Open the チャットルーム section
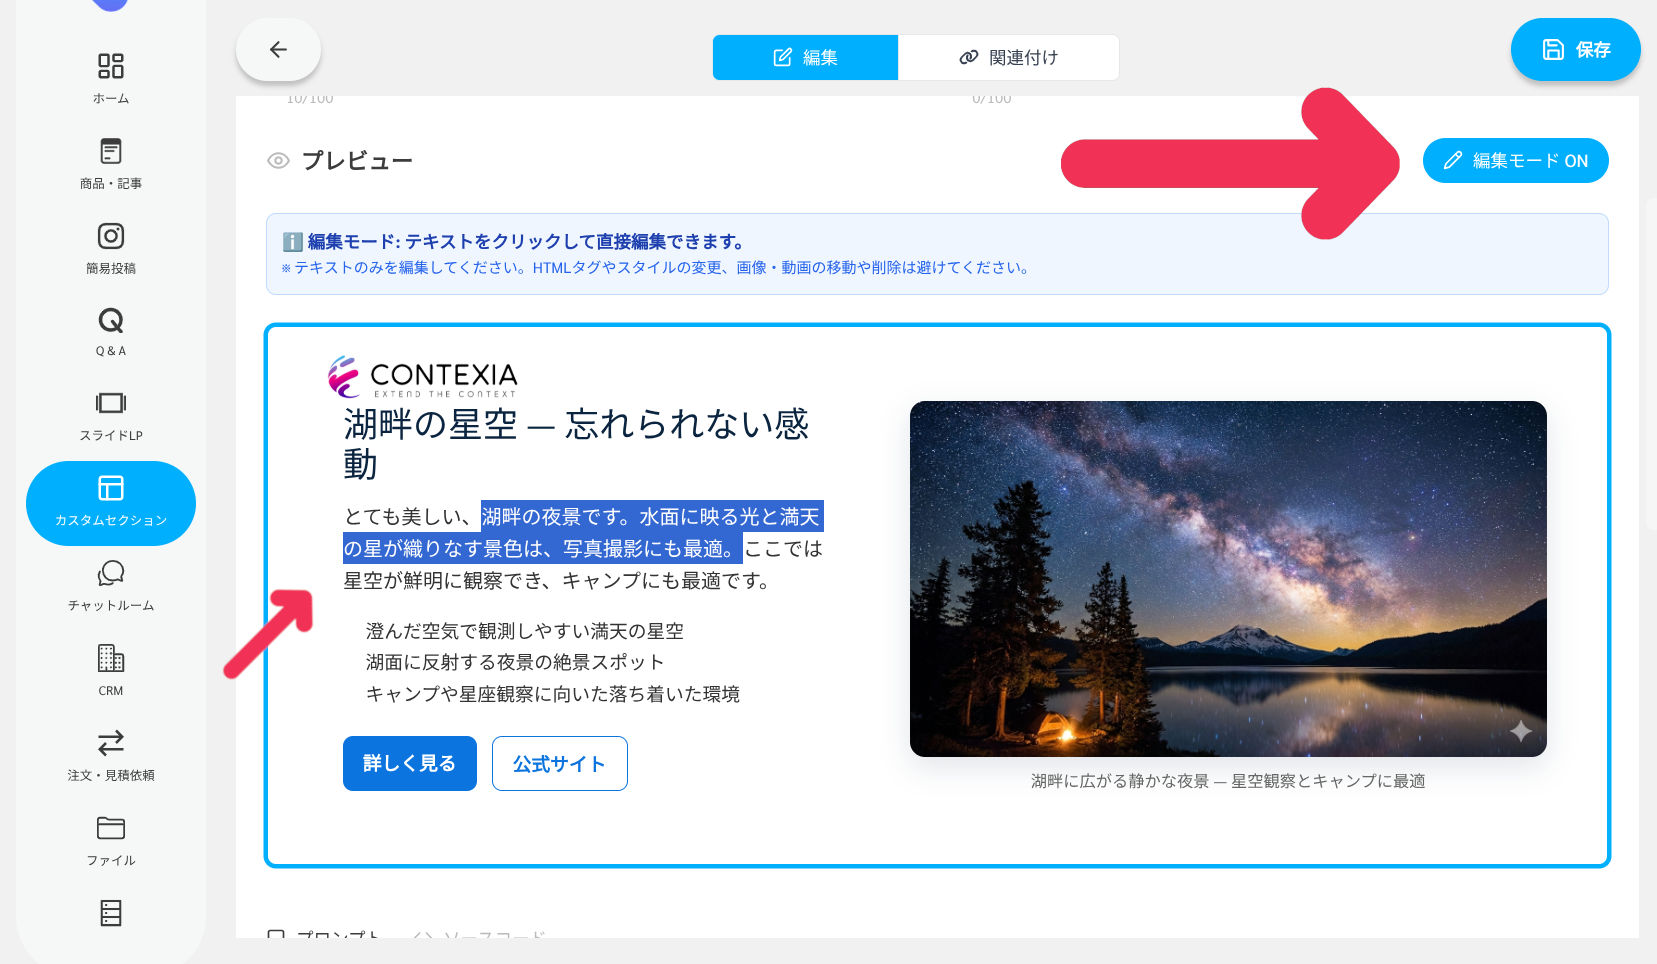This screenshot has width=1657, height=964. click(x=110, y=580)
